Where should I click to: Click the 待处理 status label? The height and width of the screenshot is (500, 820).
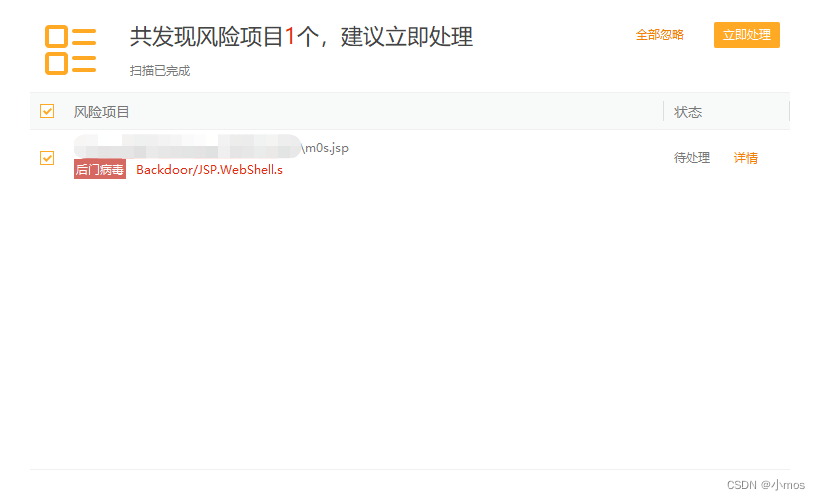pyautogui.click(x=692, y=158)
